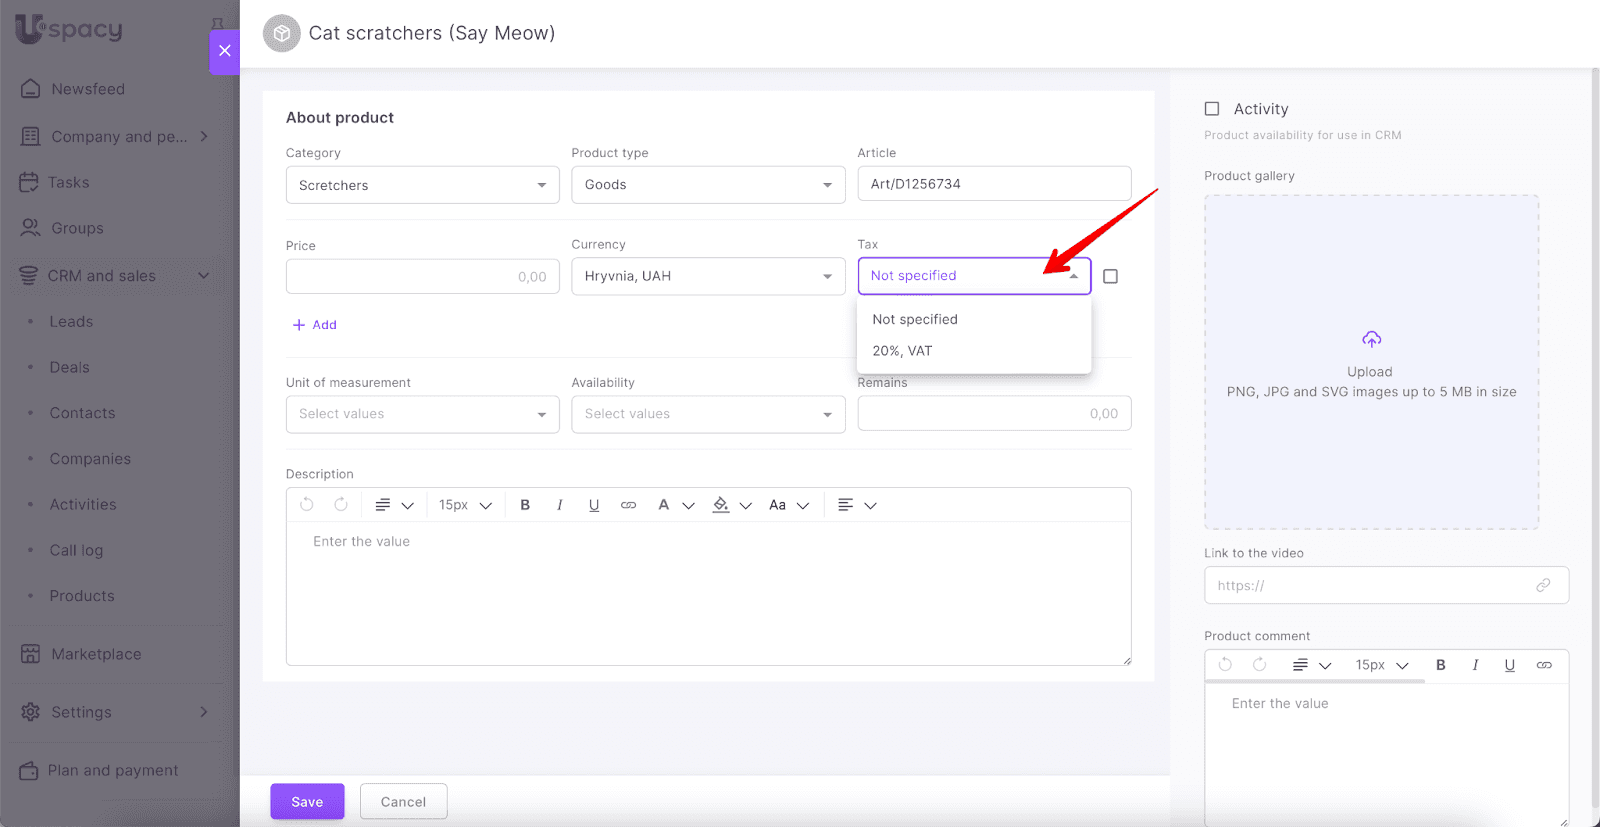Click Bold icon in Description toolbar

[525, 505]
